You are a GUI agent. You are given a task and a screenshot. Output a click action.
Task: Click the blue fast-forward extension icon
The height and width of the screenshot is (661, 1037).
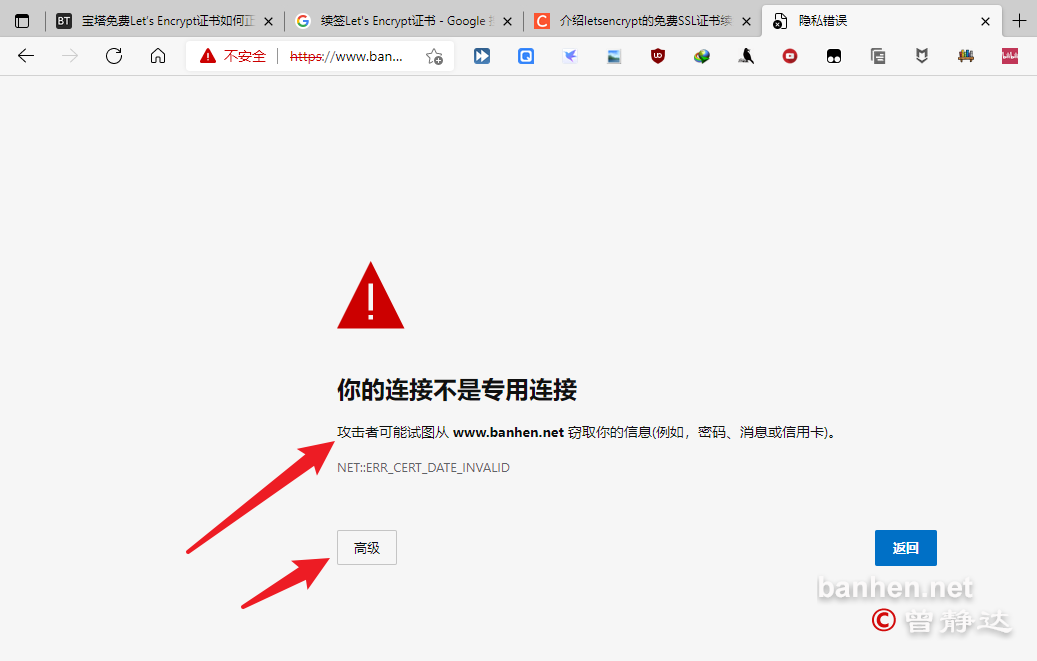point(482,56)
